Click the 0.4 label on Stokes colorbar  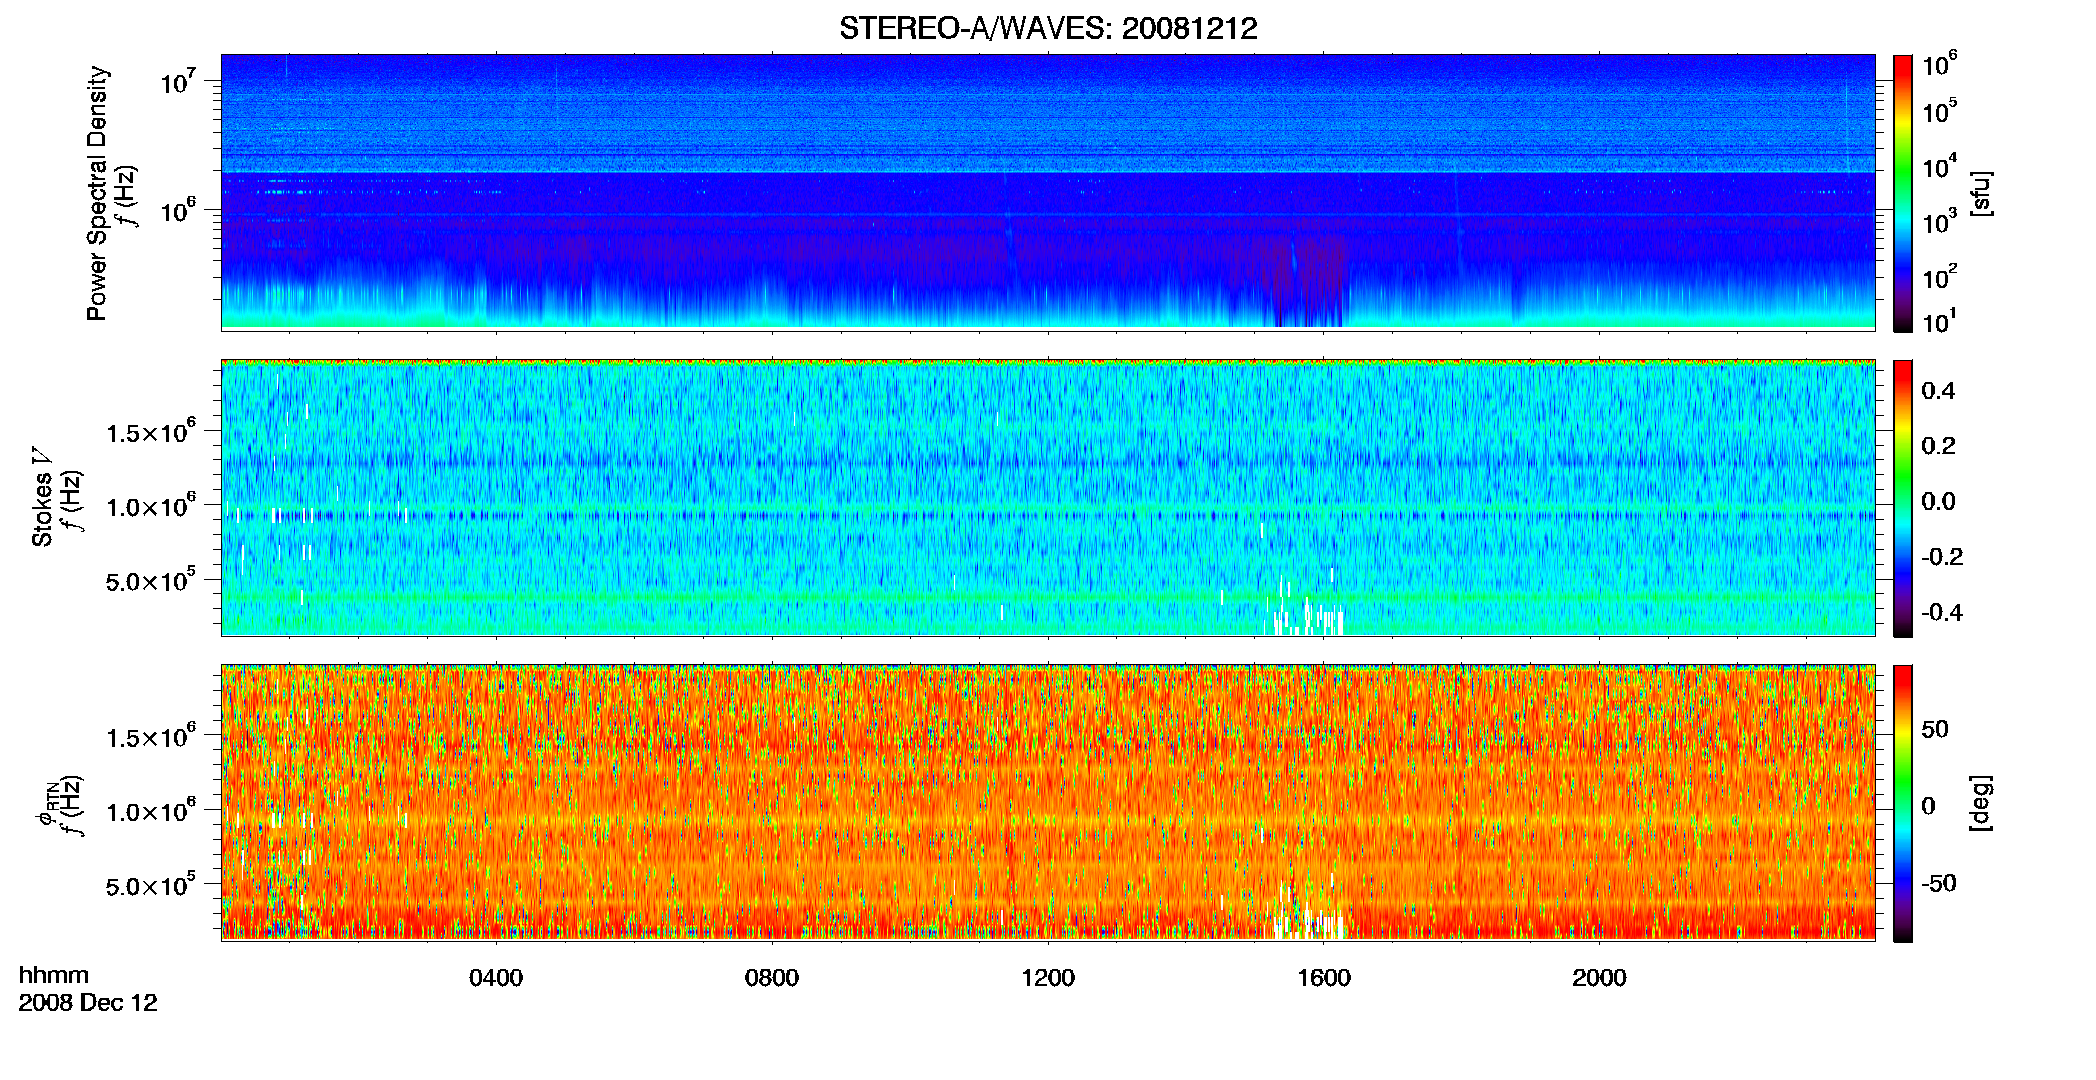(1938, 391)
